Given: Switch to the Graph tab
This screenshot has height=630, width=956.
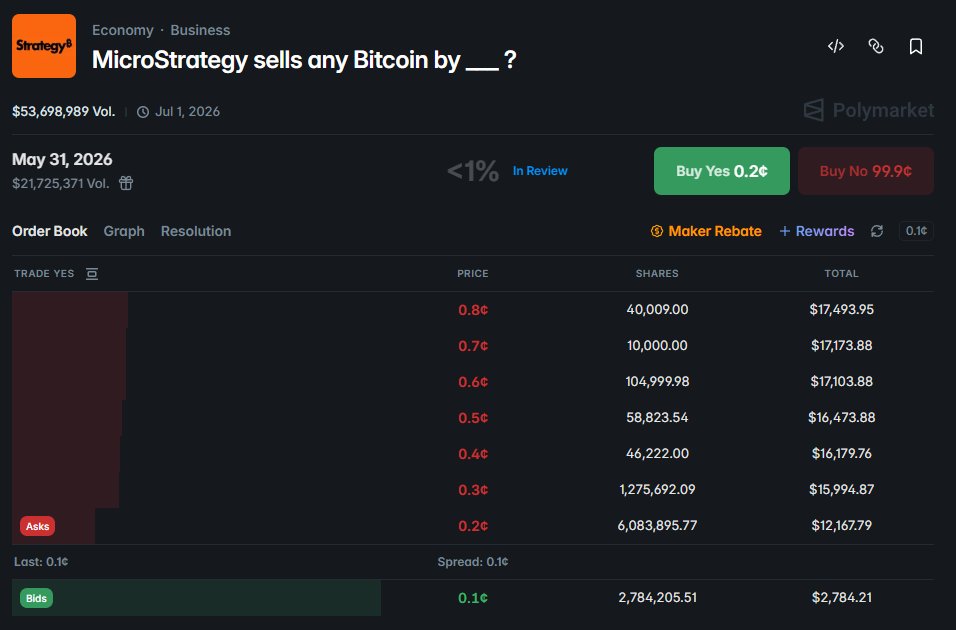Looking at the screenshot, I should pyautogui.click(x=124, y=231).
